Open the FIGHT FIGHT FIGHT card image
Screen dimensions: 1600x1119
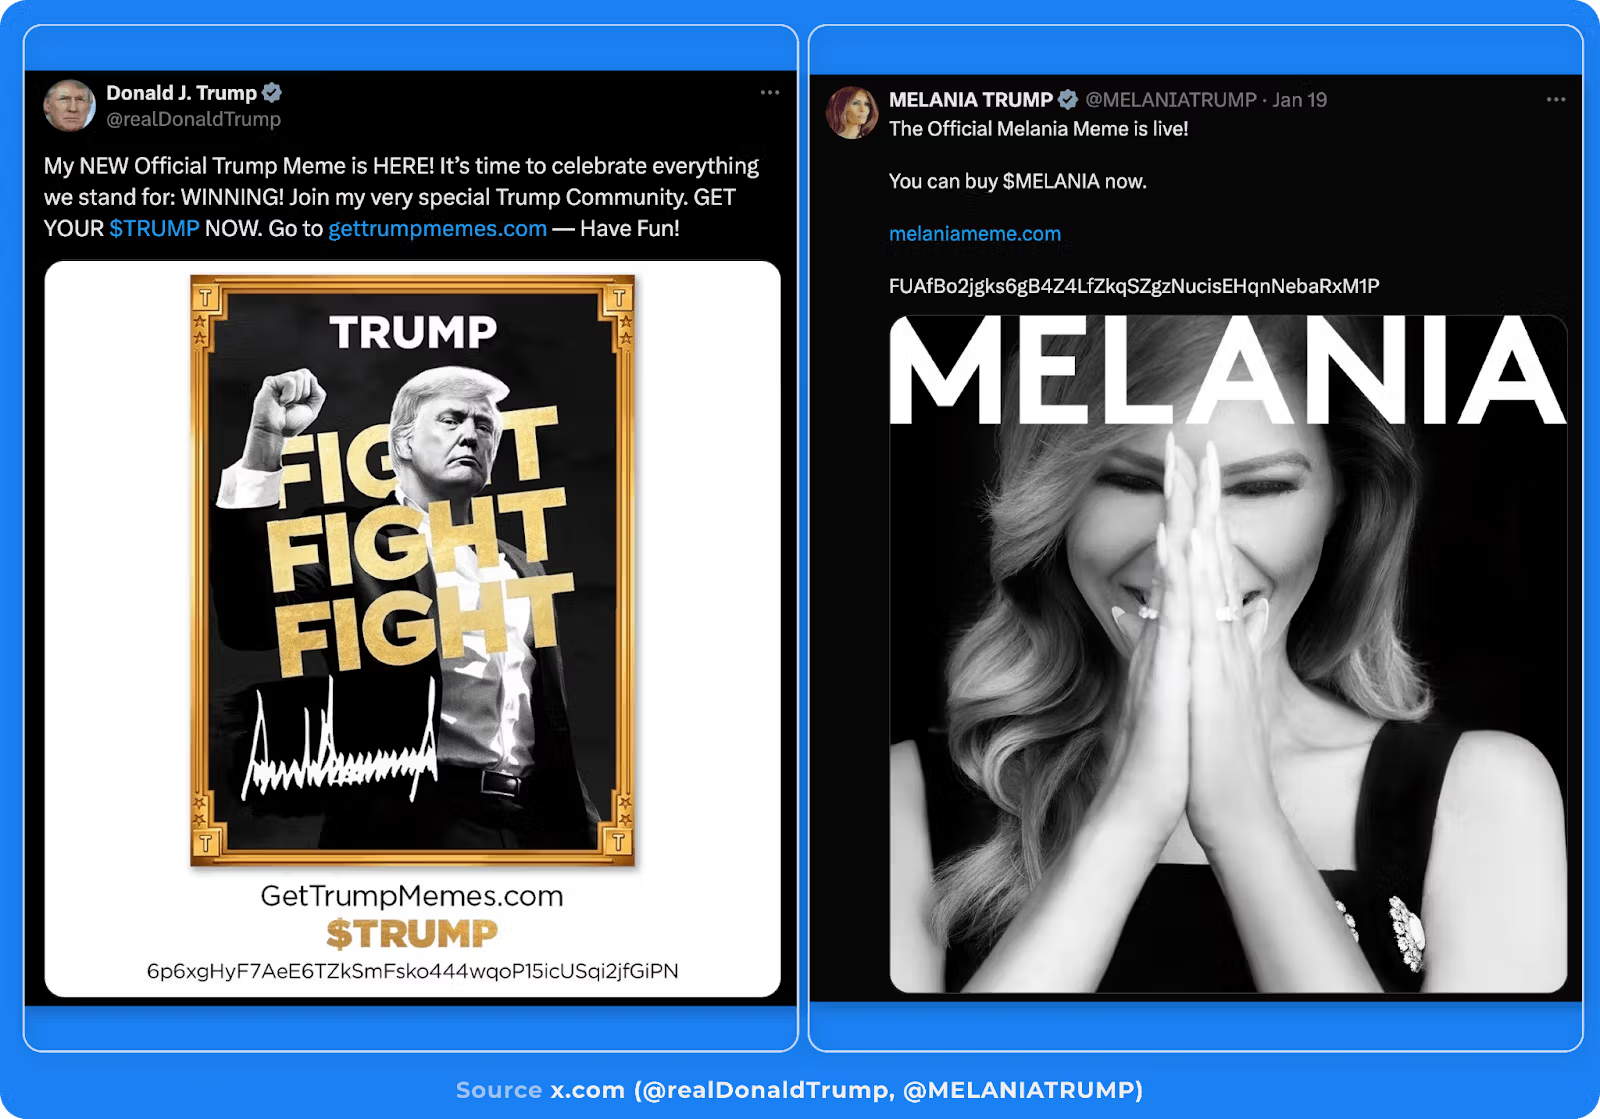pos(412,570)
